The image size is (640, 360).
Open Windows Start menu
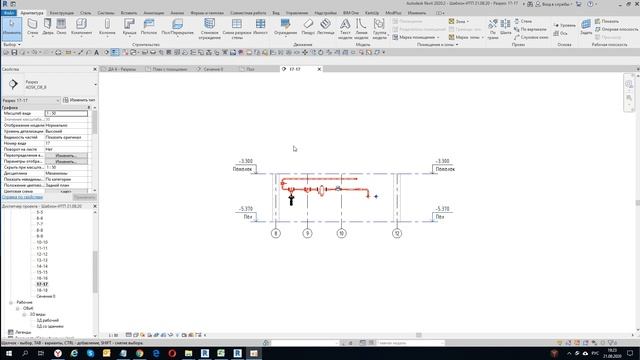[x=8, y=353]
